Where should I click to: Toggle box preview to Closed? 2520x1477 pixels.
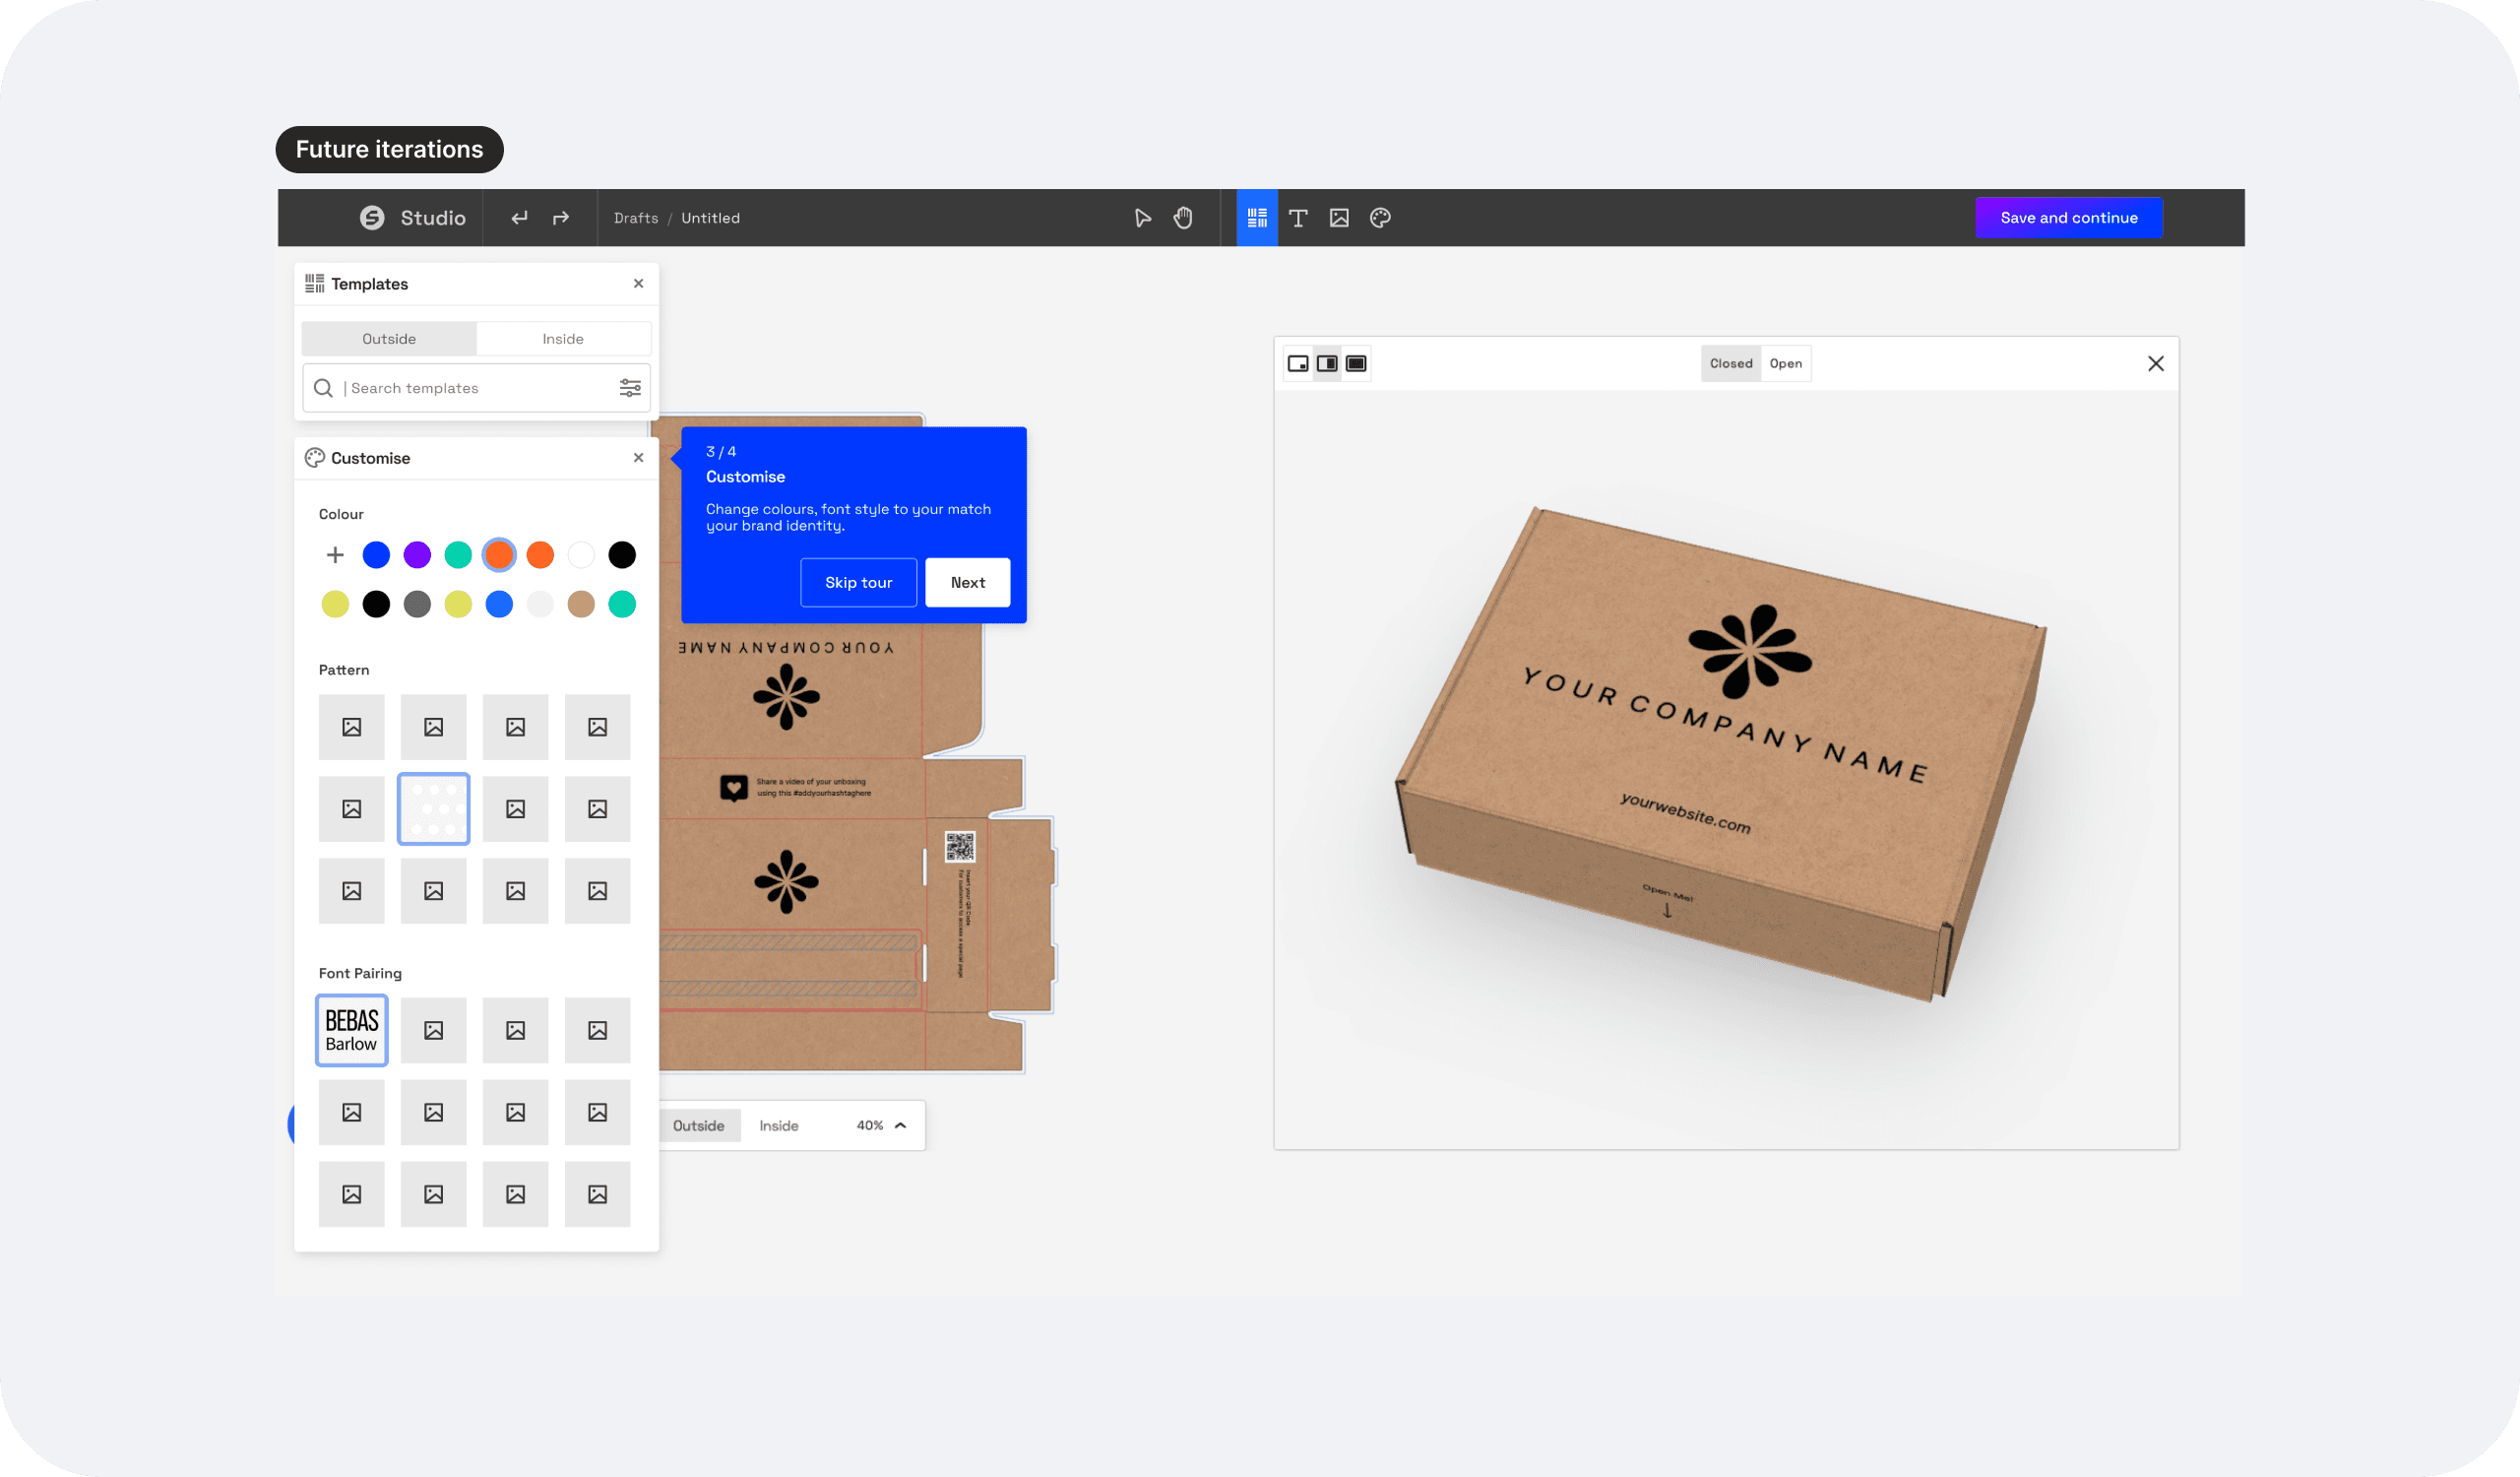[x=1730, y=364]
